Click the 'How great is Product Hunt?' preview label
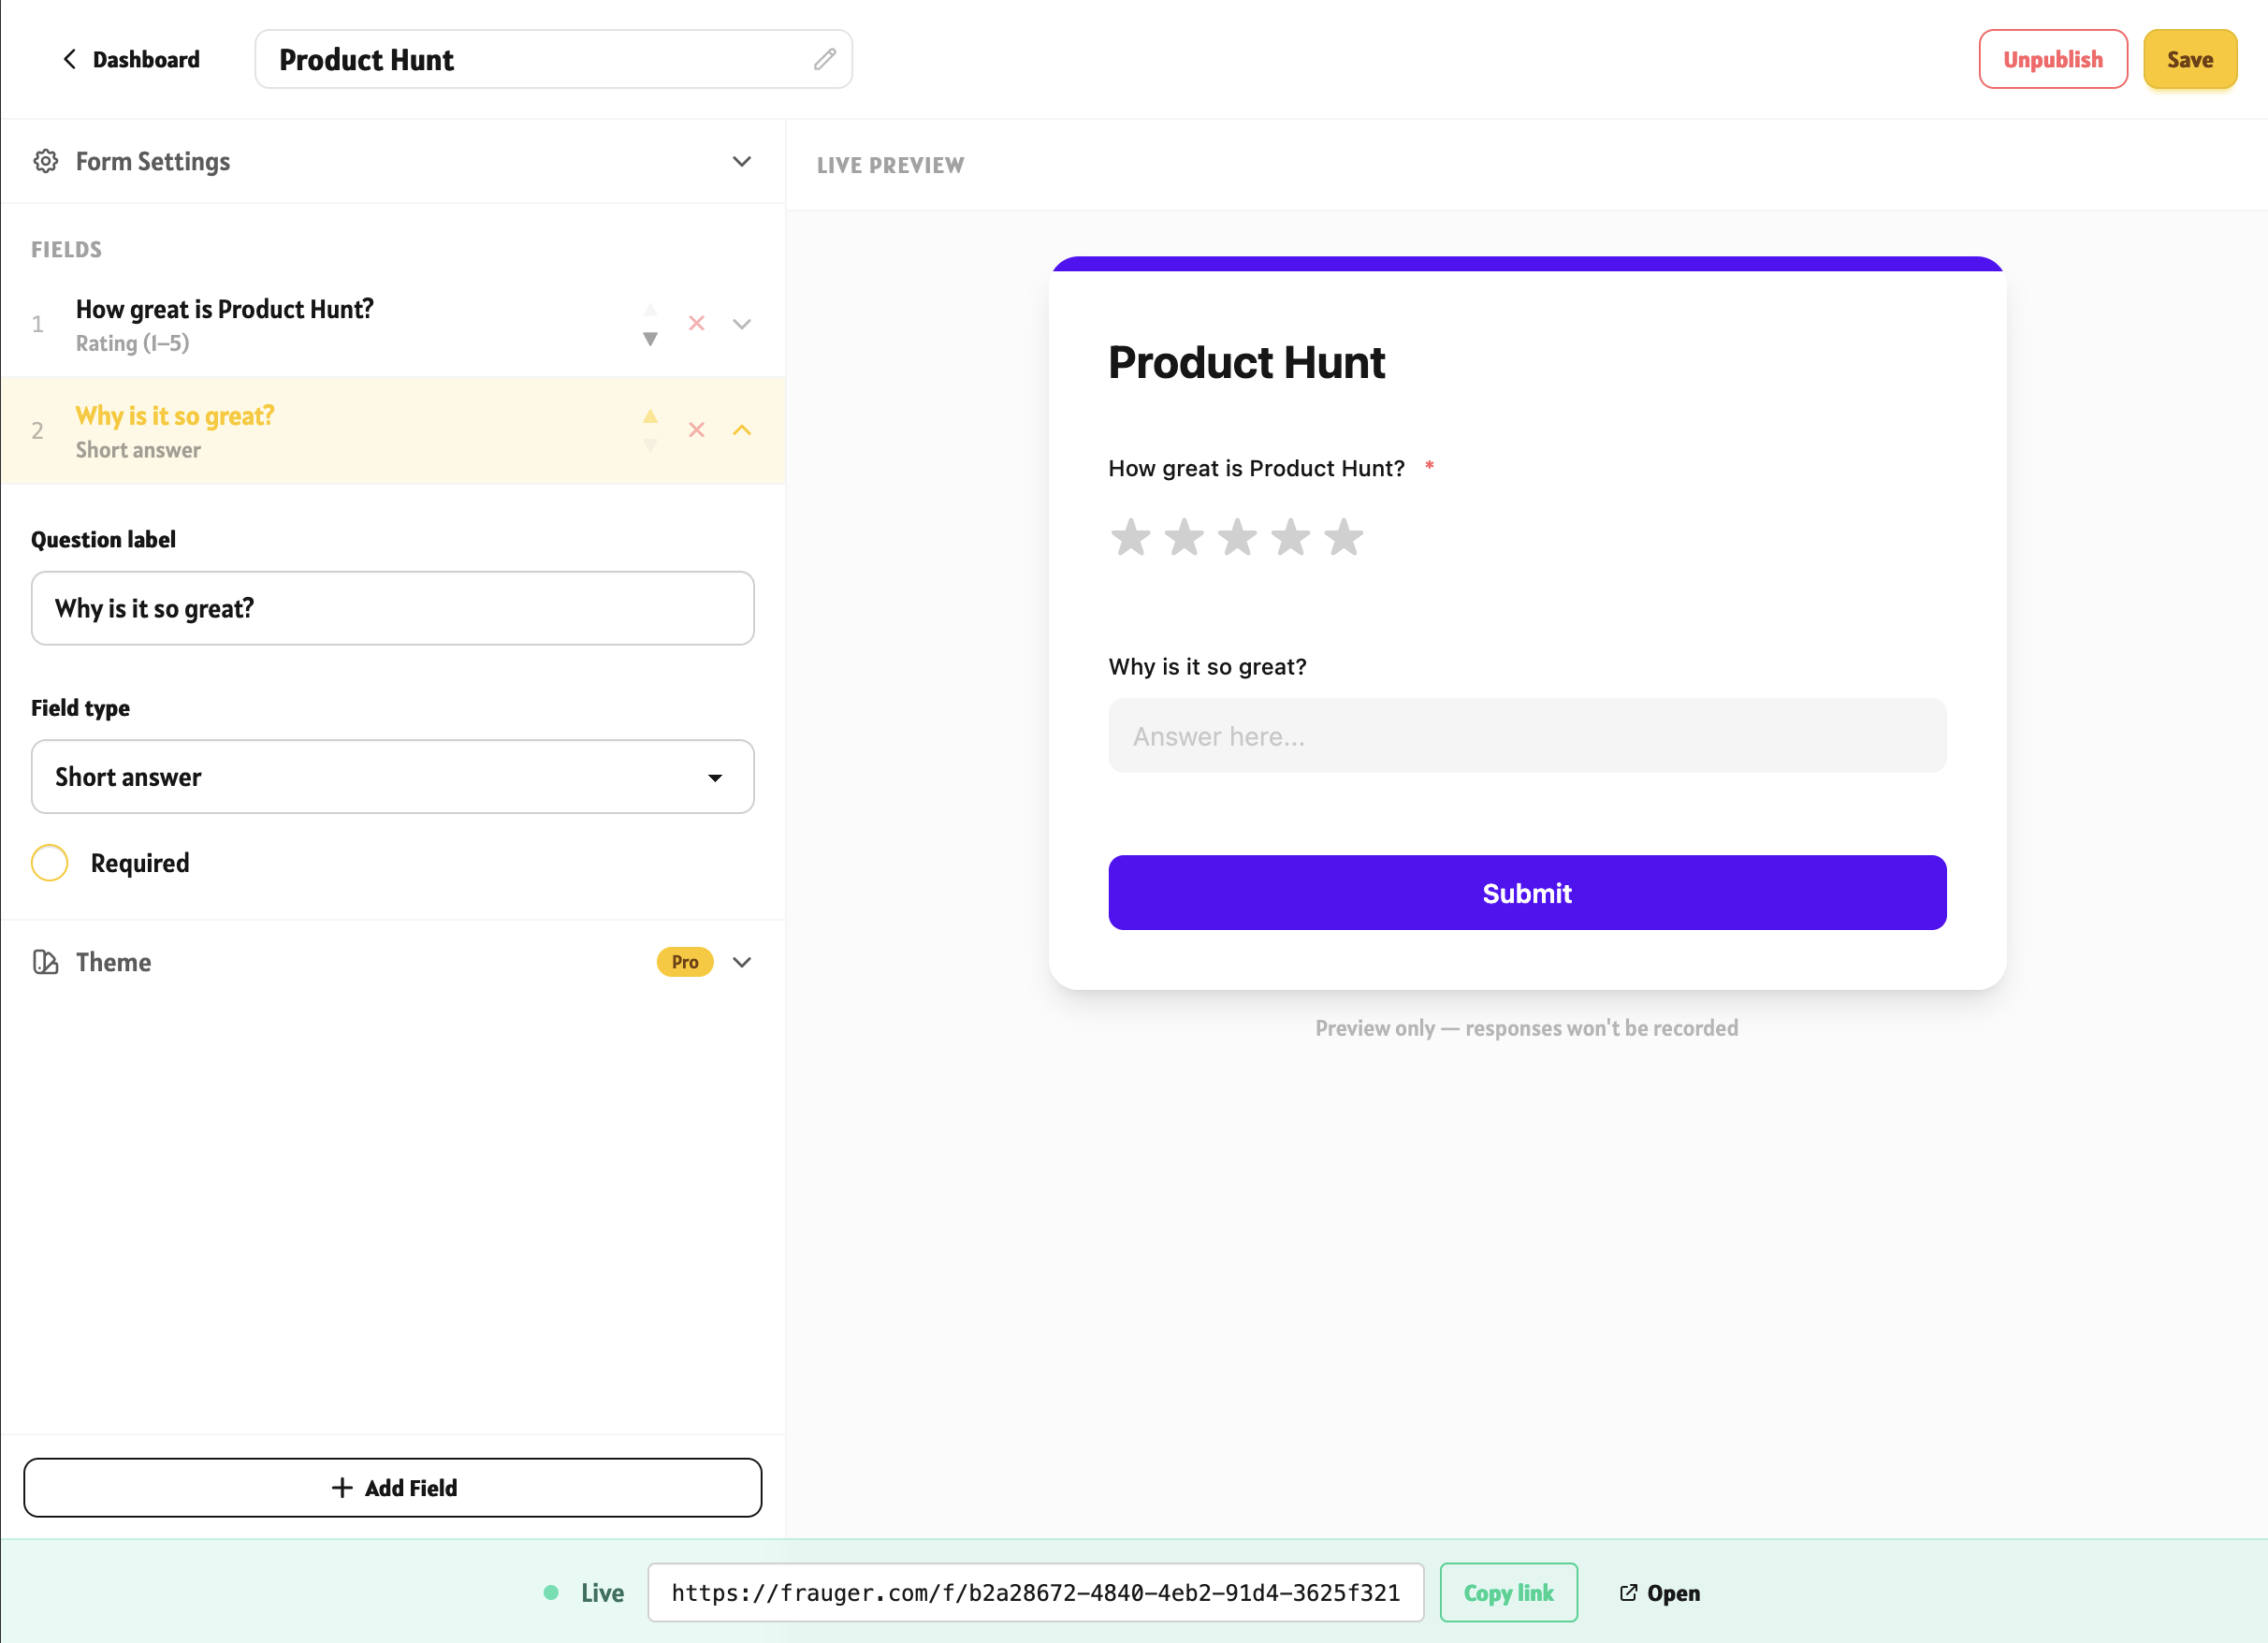The height and width of the screenshot is (1643, 2268). pyautogui.click(x=1257, y=468)
